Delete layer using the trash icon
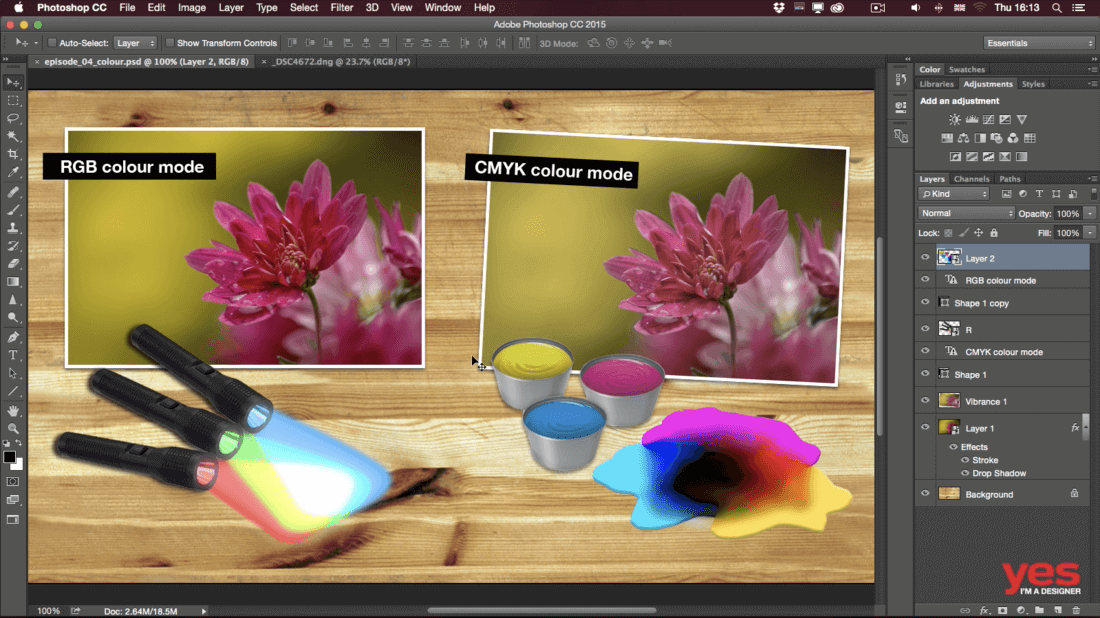Viewport: 1100px width, 618px height. (1076, 609)
